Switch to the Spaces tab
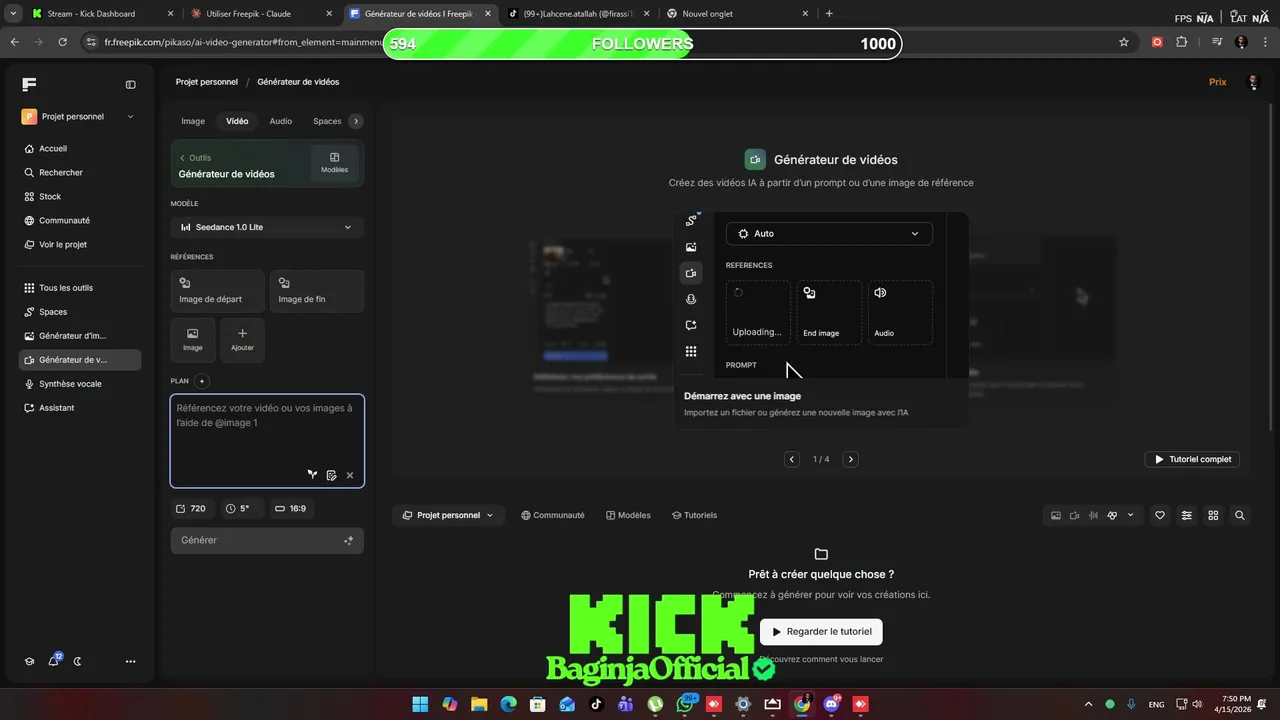Viewport: 1280px width, 720px height. pyautogui.click(x=327, y=121)
